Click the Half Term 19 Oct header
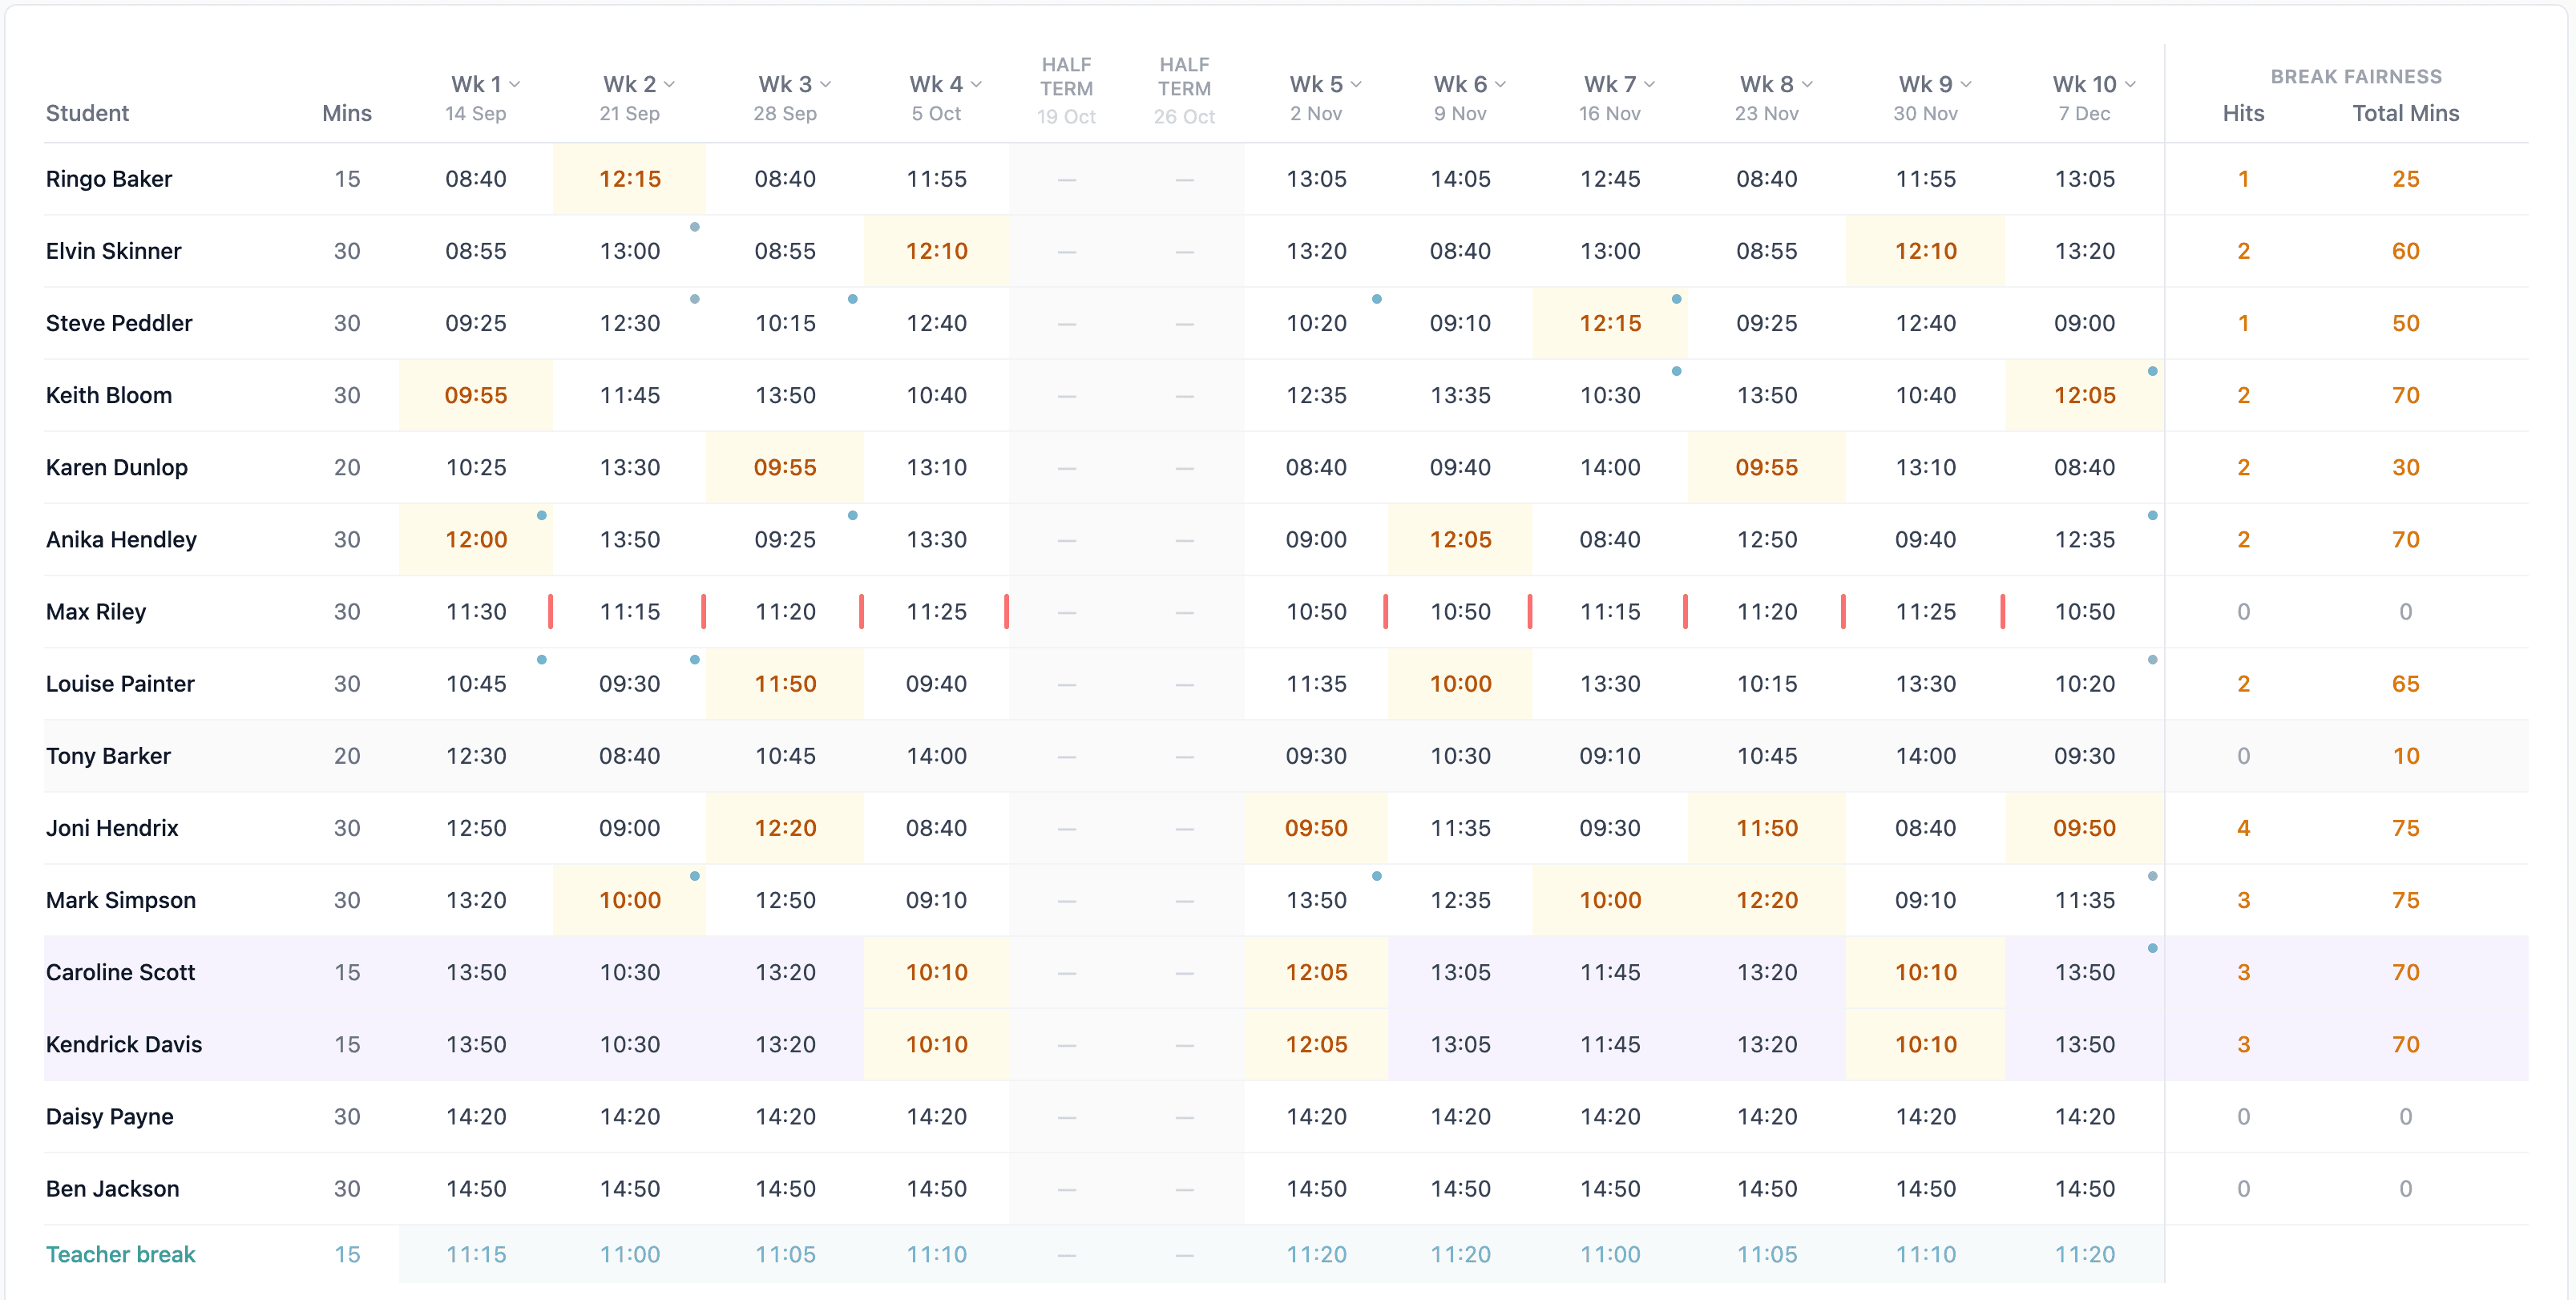Screen dimensions: 2576x1300 pos(1066,90)
